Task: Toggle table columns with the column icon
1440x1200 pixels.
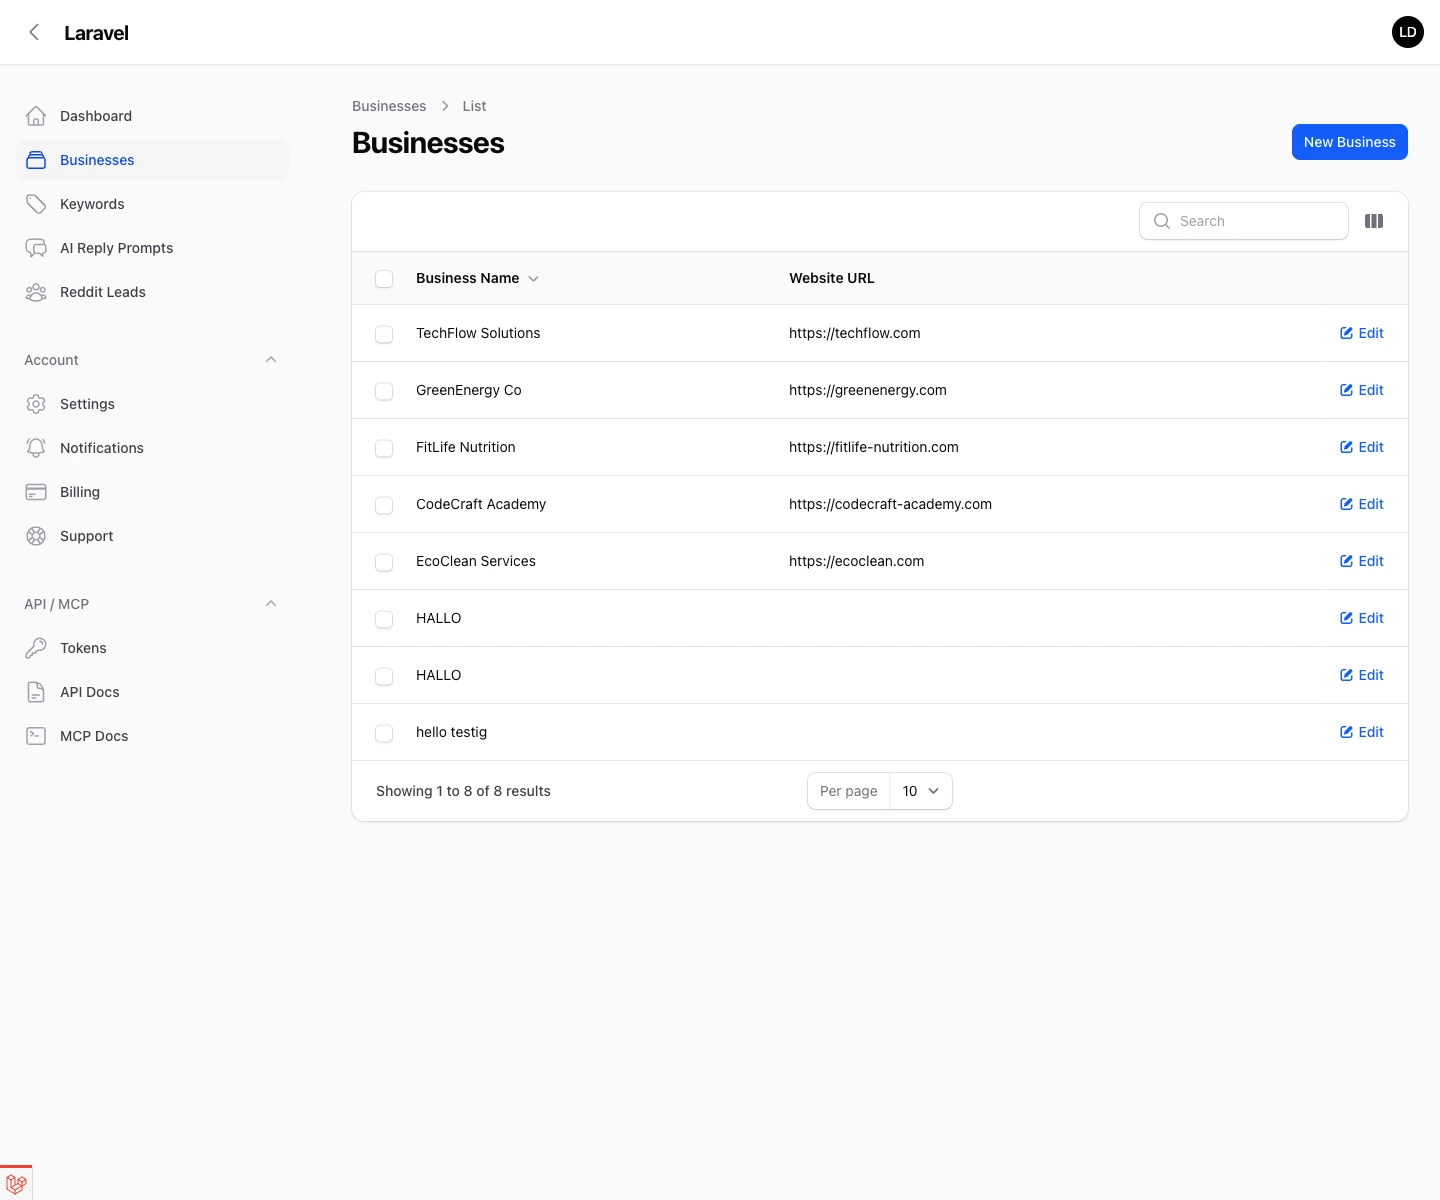Action: click(x=1374, y=221)
